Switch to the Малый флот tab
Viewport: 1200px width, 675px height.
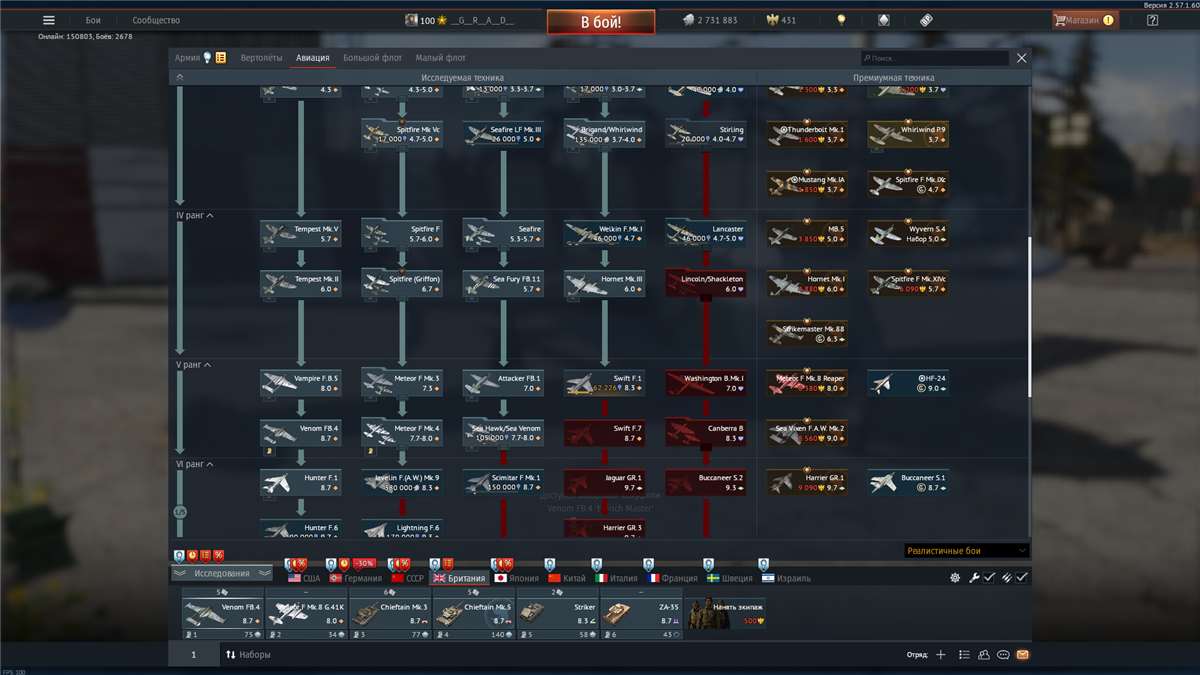[x=440, y=58]
